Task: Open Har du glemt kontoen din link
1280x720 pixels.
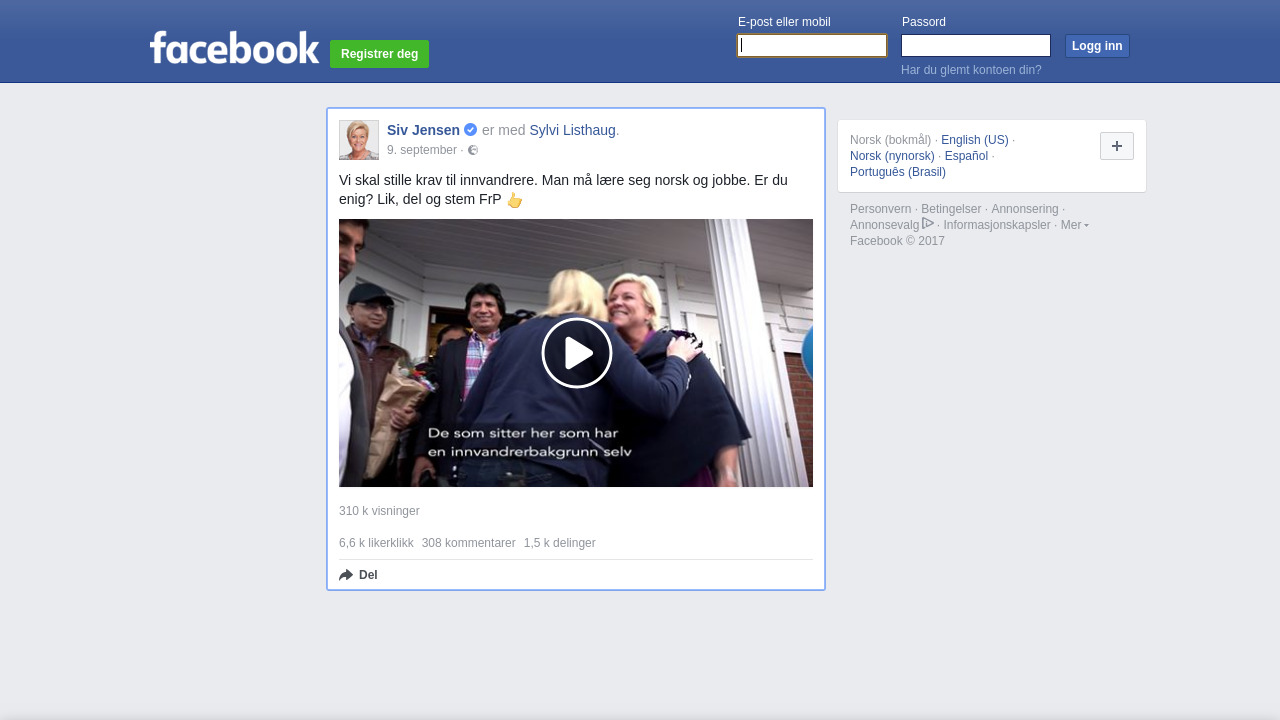Action: pos(971,70)
